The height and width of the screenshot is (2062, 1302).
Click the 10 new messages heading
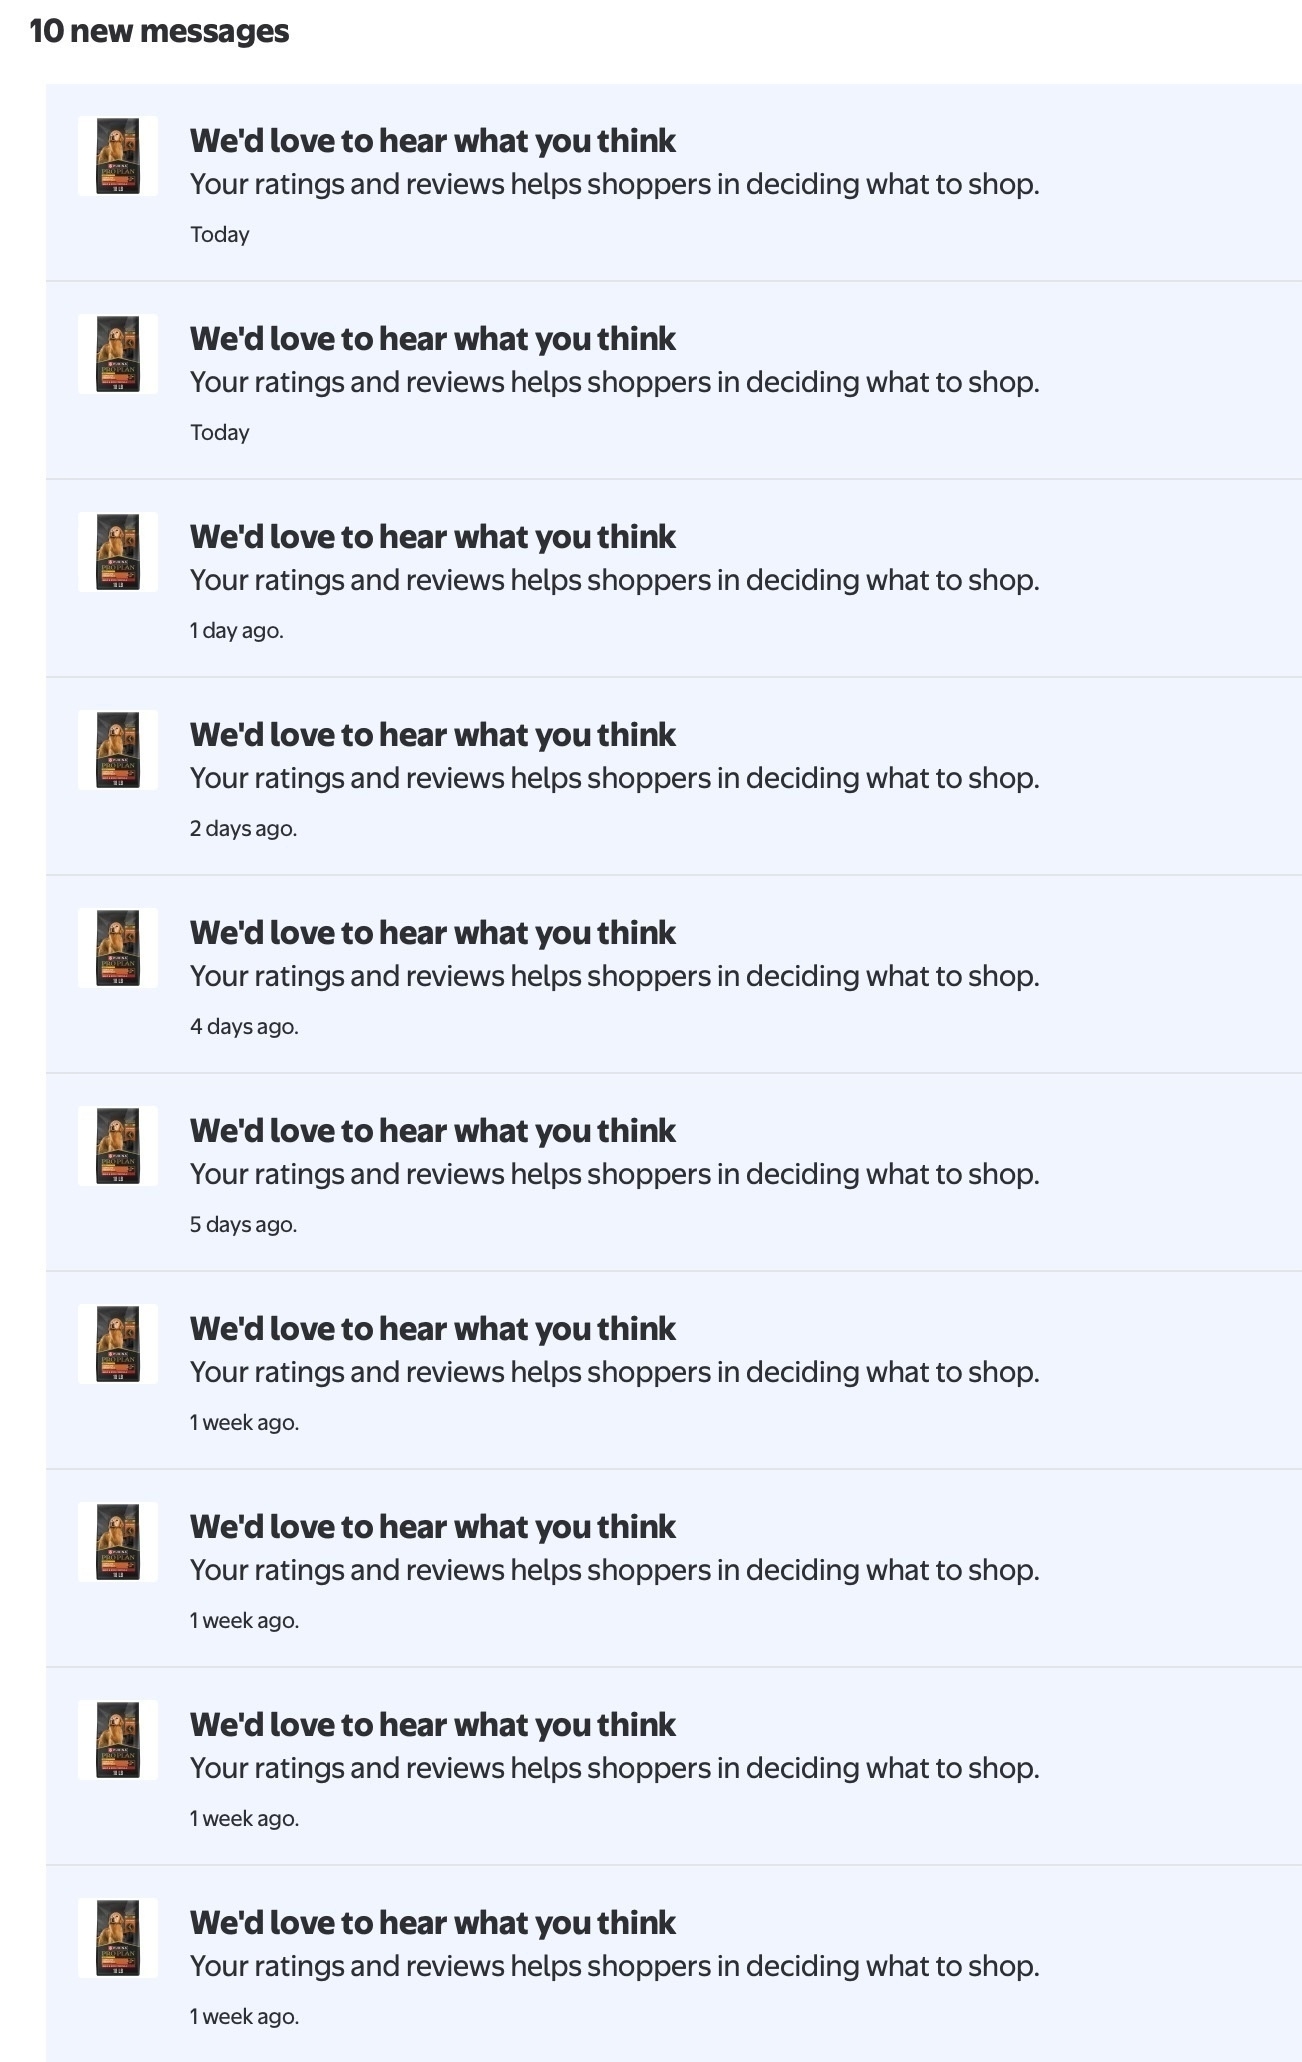click(159, 31)
